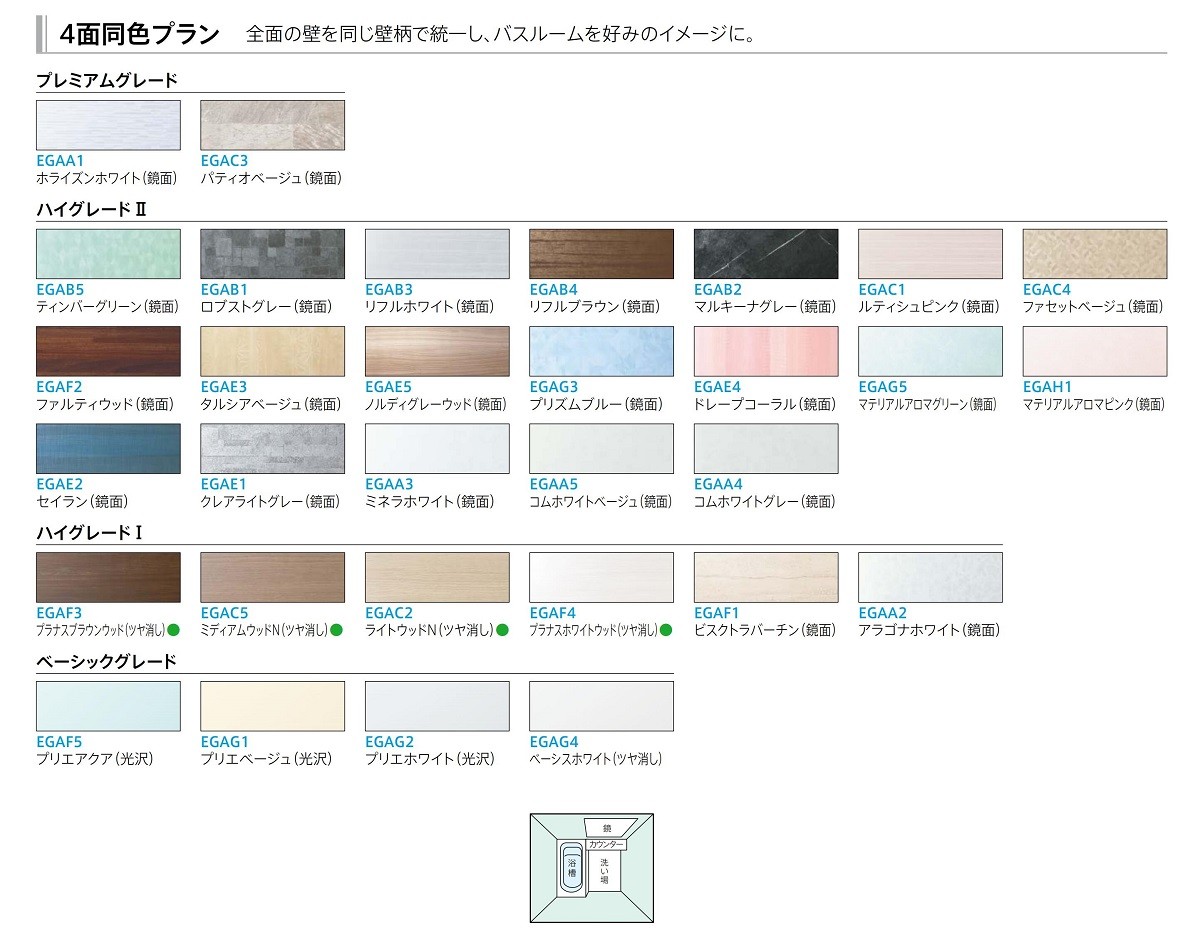Click the EGAE4 Drape Coral swatch
1200x940 pixels.
point(765,351)
